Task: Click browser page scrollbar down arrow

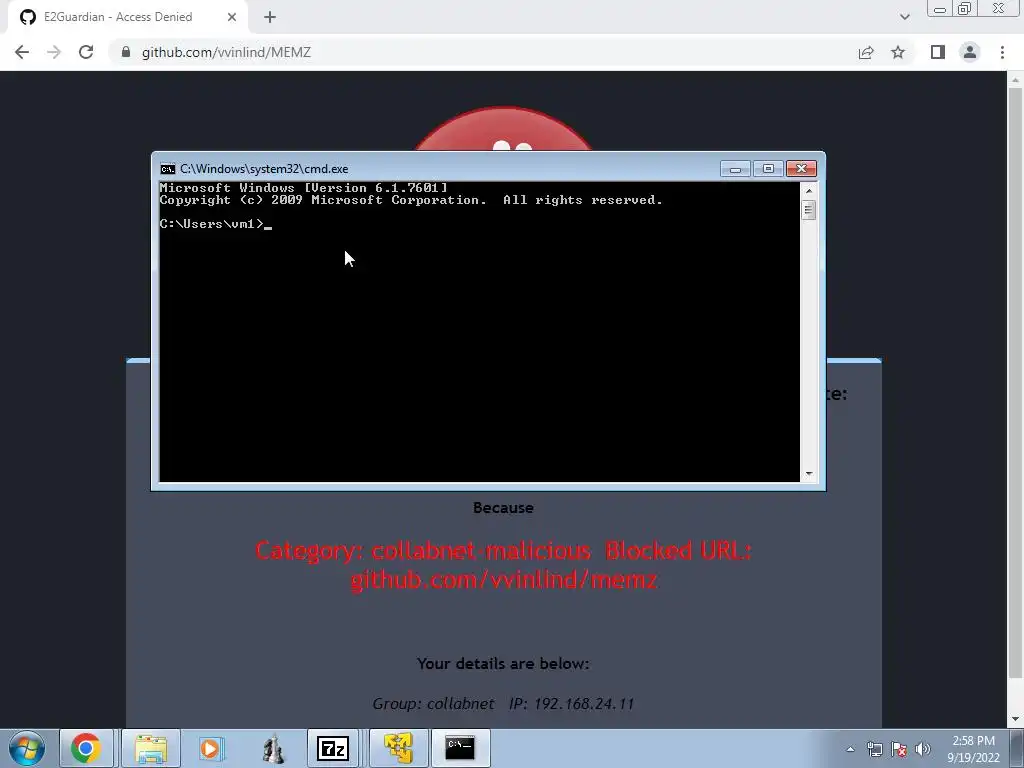Action: point(1014,720)
